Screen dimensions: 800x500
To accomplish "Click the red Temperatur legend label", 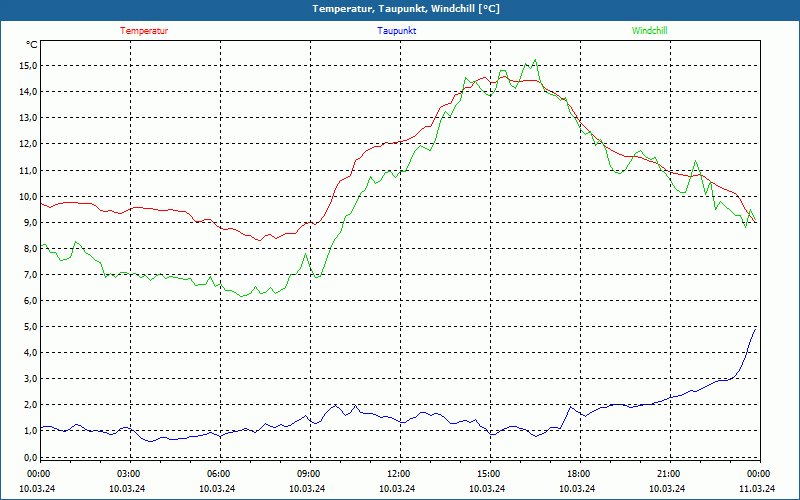I will click(x=144, y=31).
